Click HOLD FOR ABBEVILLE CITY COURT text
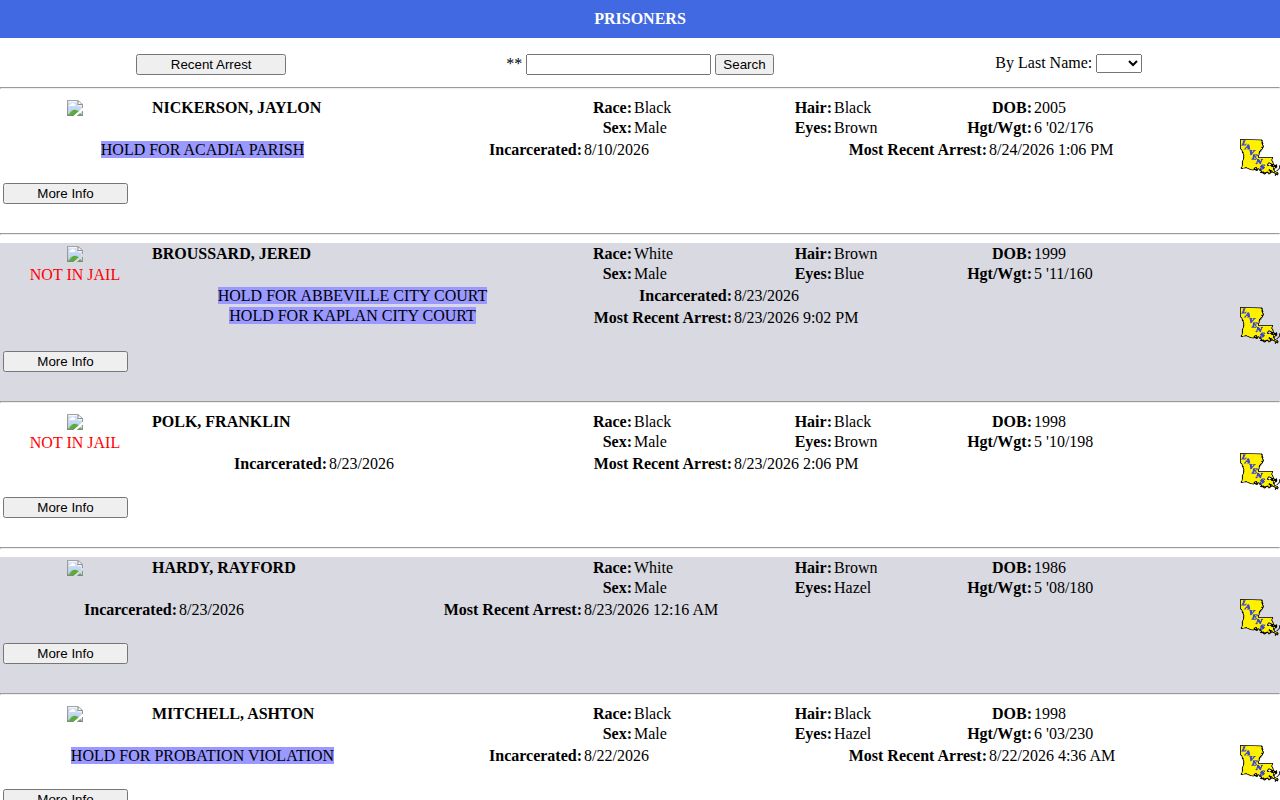Viewport: 1280px width, 800px height. pyautogui.click(x=352, y=296)
